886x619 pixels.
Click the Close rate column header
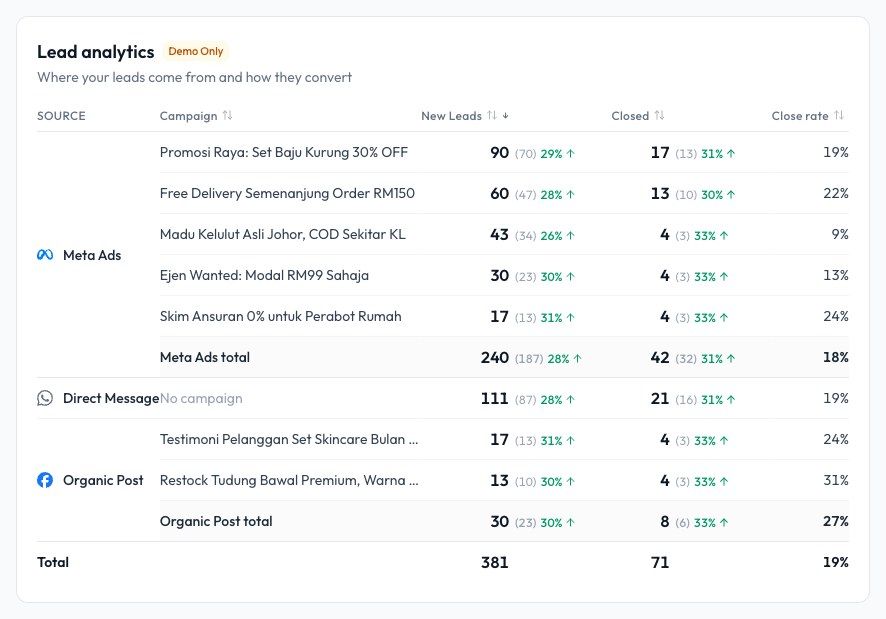800,116
